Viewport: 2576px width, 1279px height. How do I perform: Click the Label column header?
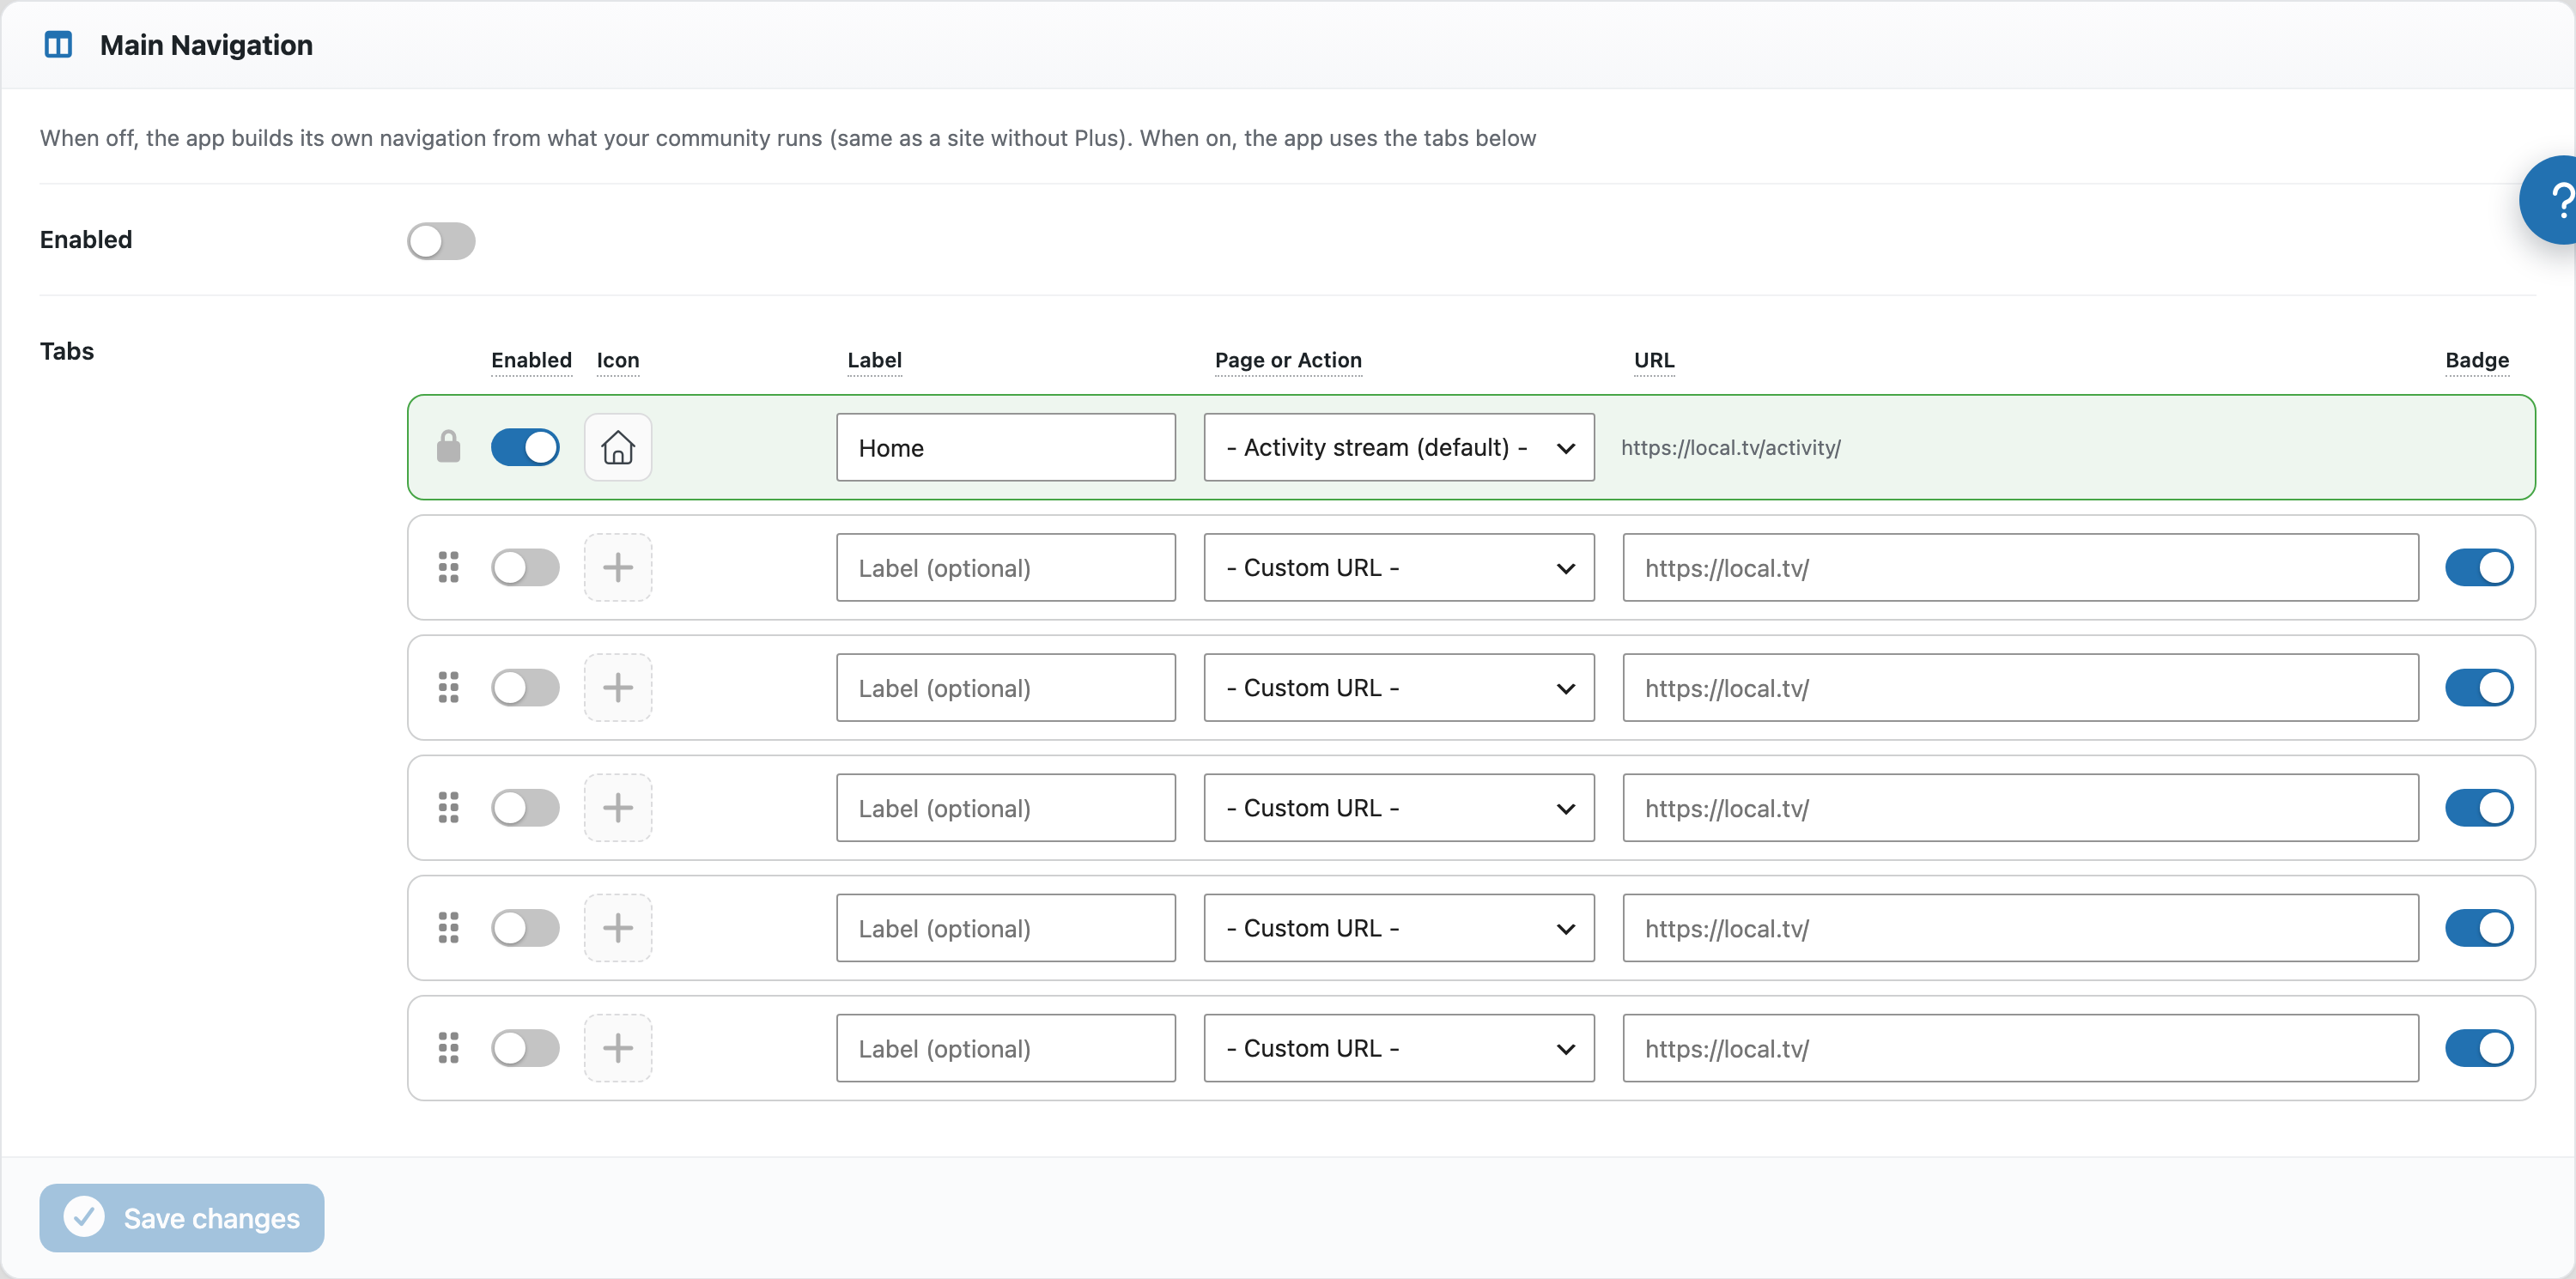(x=874, y=360)
